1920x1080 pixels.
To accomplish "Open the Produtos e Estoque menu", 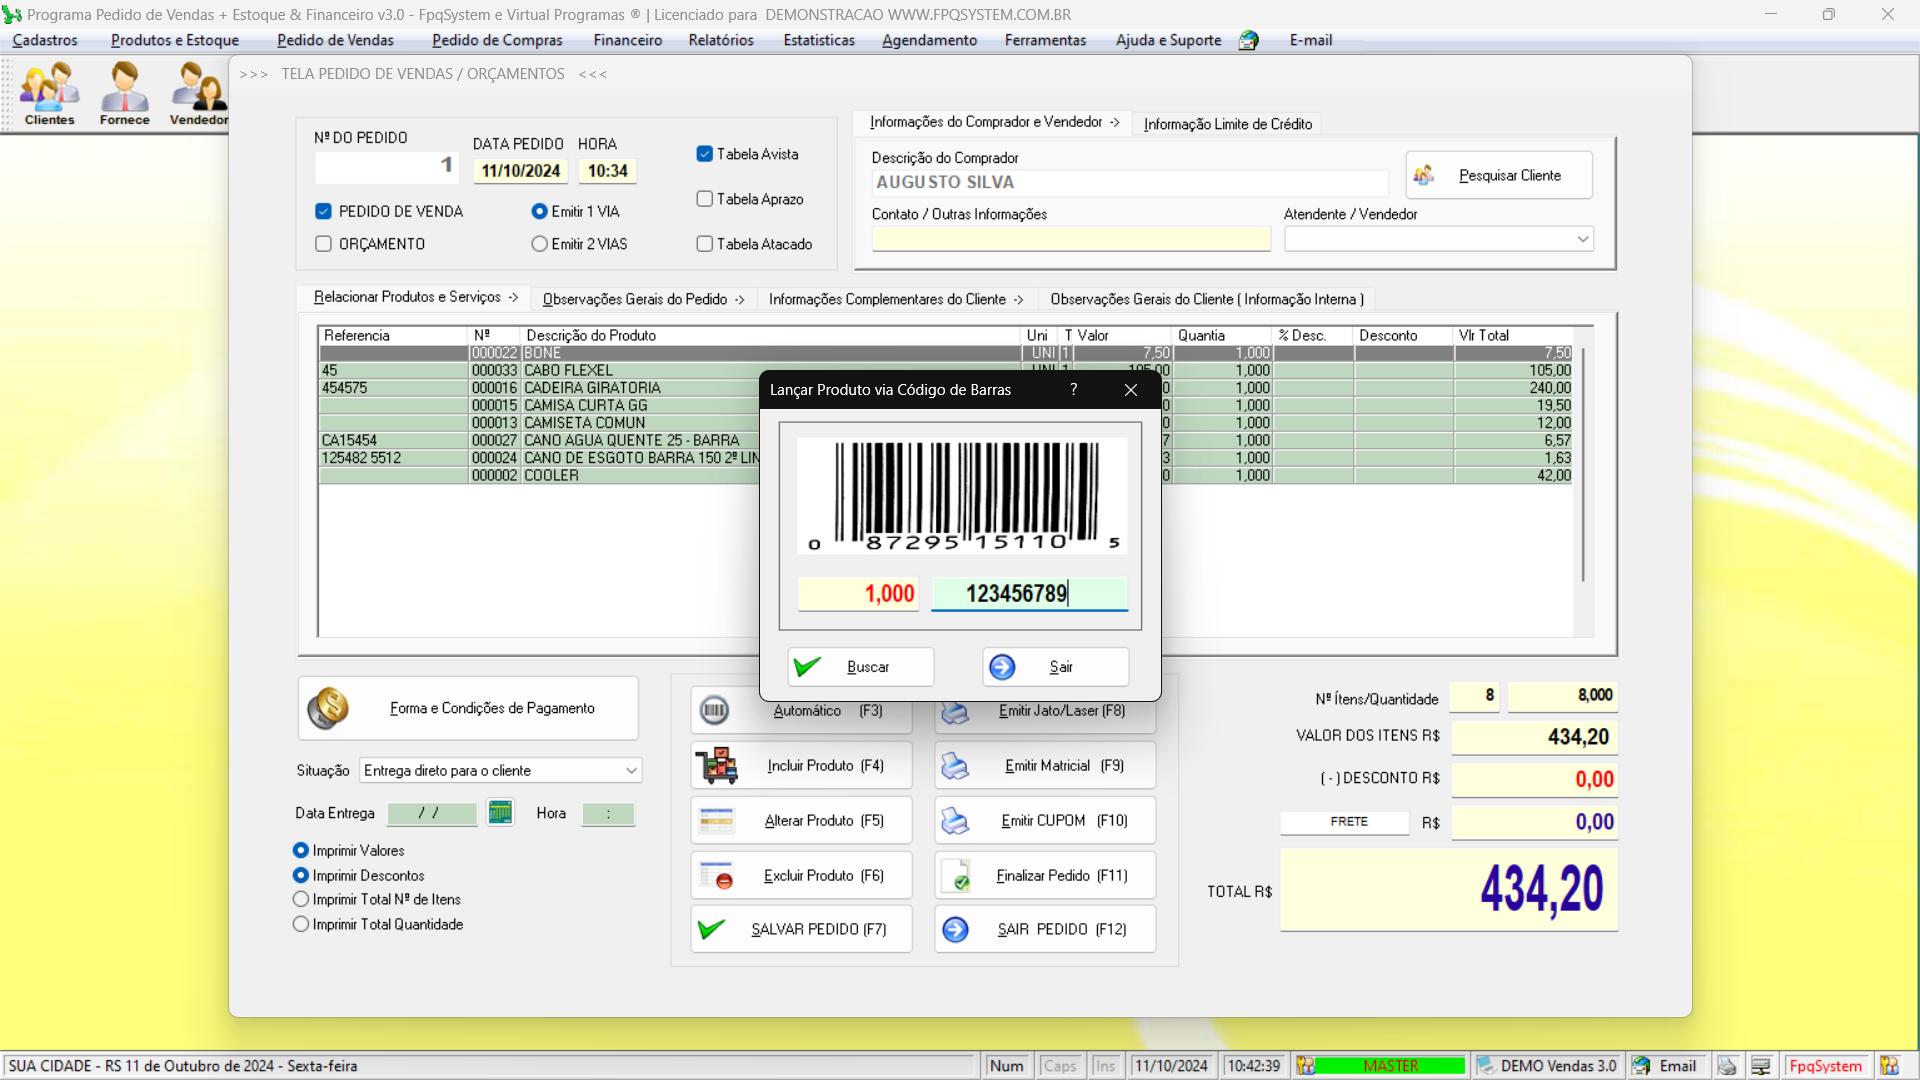I will coord(175,41).
